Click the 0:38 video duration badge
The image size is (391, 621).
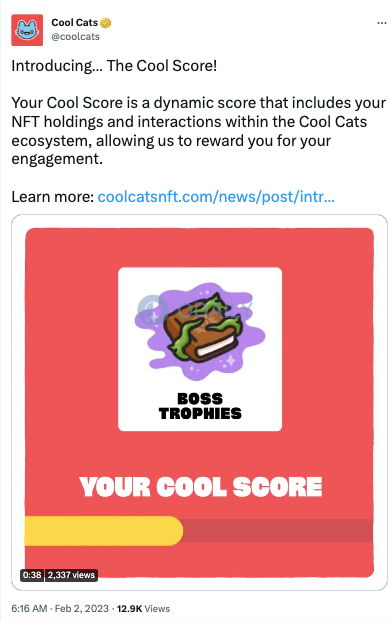[32, 575]
